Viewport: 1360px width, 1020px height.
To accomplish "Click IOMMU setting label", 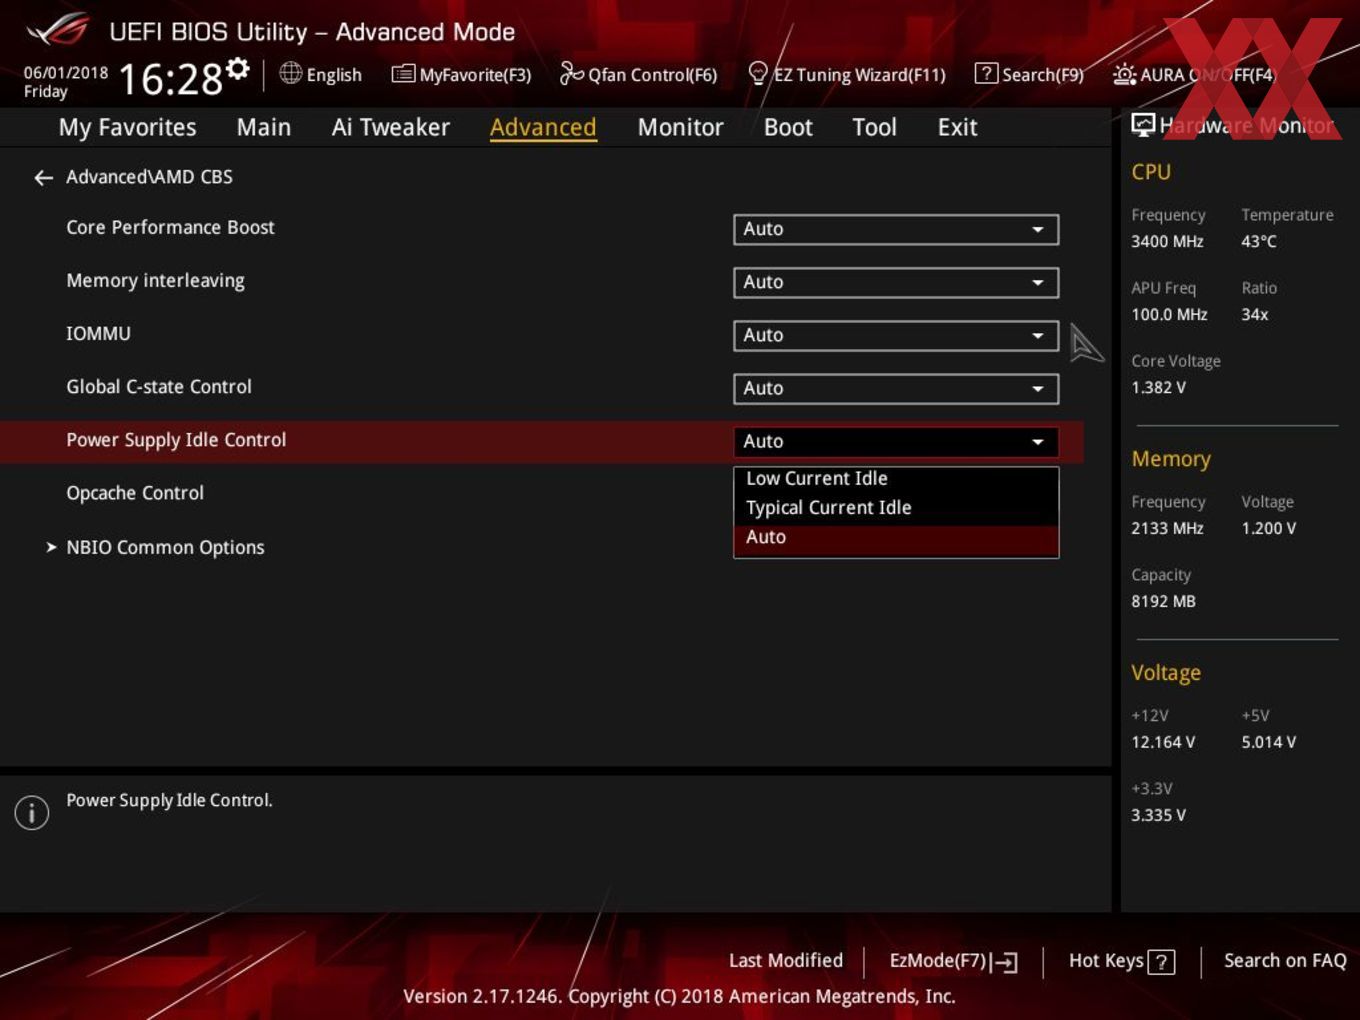I will click(x=98, y=334).
